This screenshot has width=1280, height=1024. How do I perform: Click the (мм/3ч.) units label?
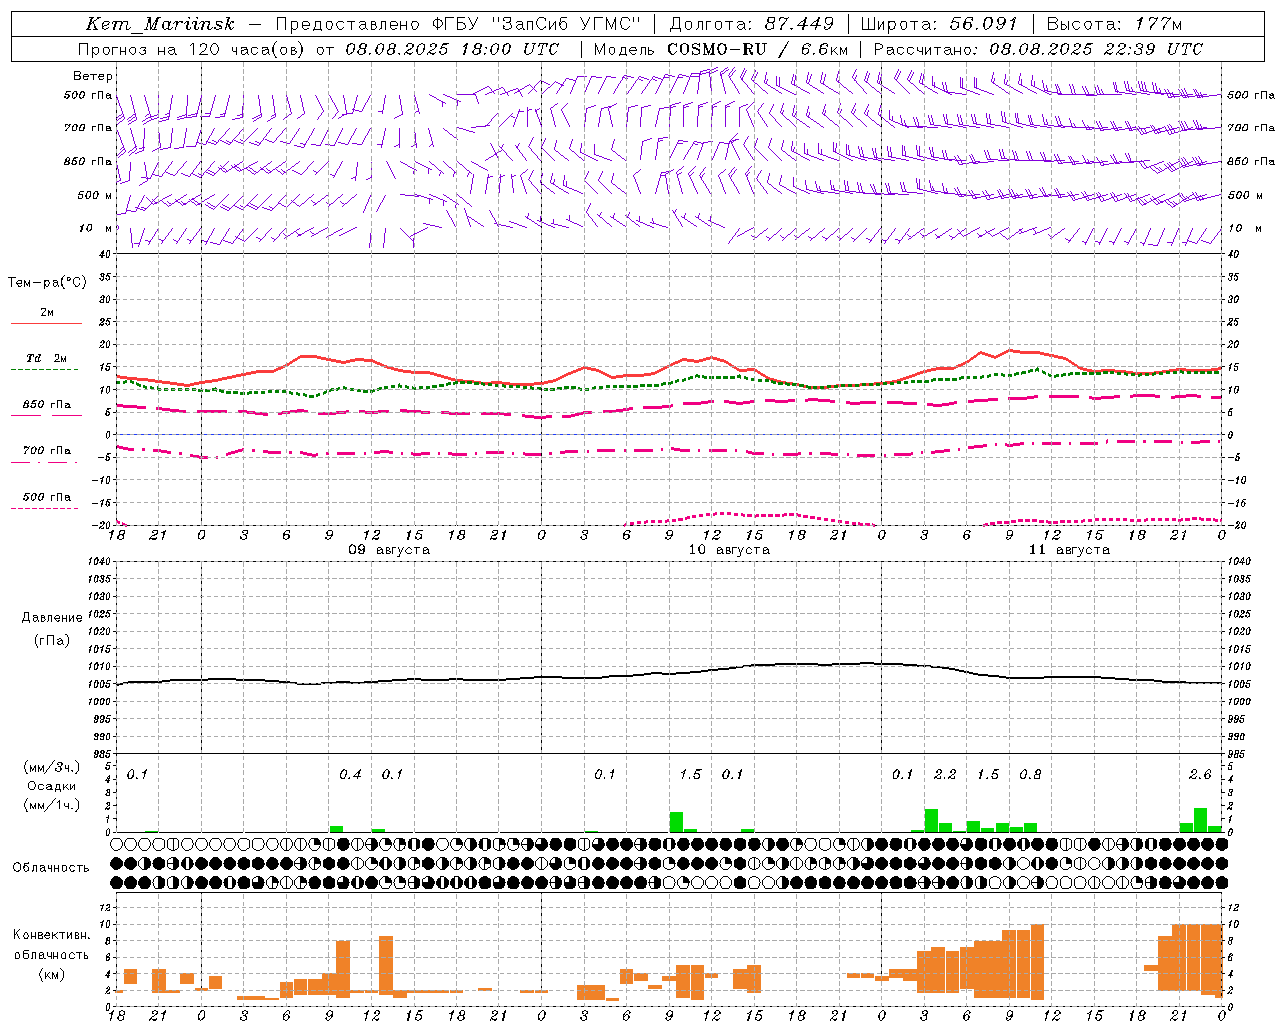coord(52,767)
